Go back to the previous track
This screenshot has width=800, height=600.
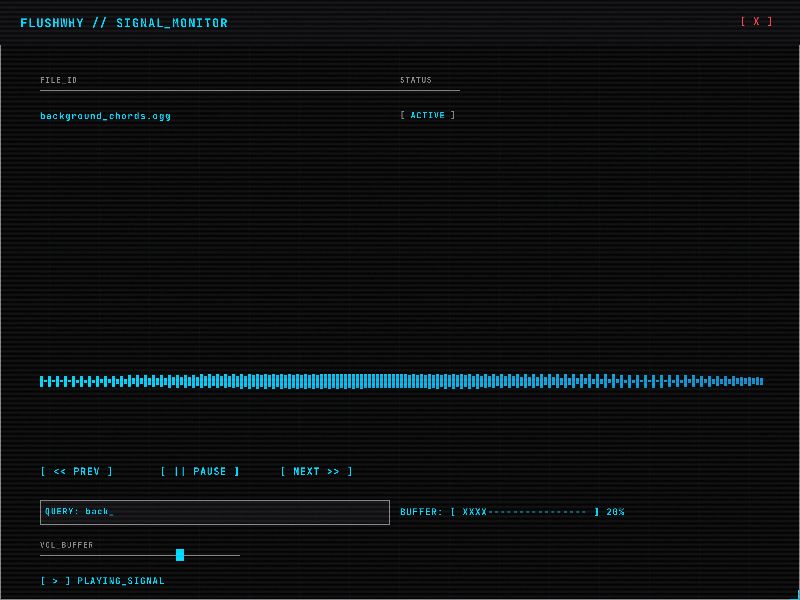tap(77, 471)
